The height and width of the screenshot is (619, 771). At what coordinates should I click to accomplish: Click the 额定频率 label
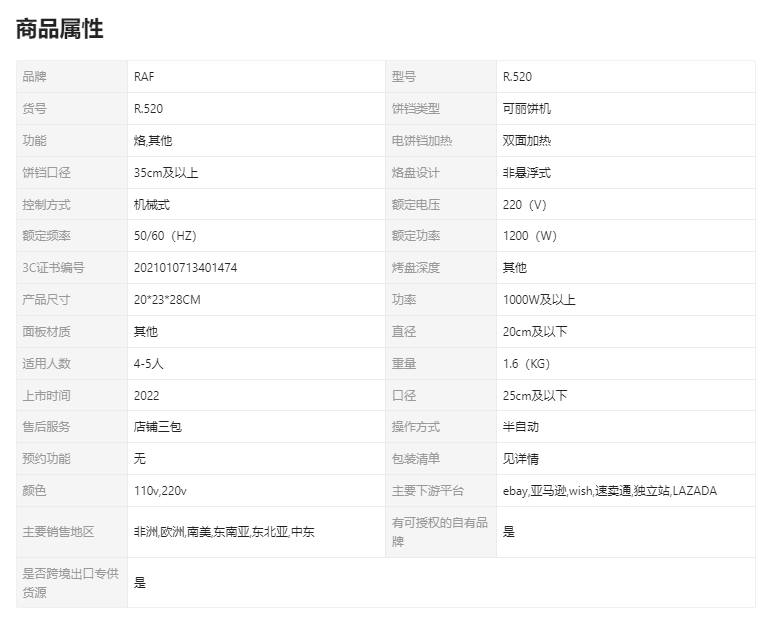point(46,236)
